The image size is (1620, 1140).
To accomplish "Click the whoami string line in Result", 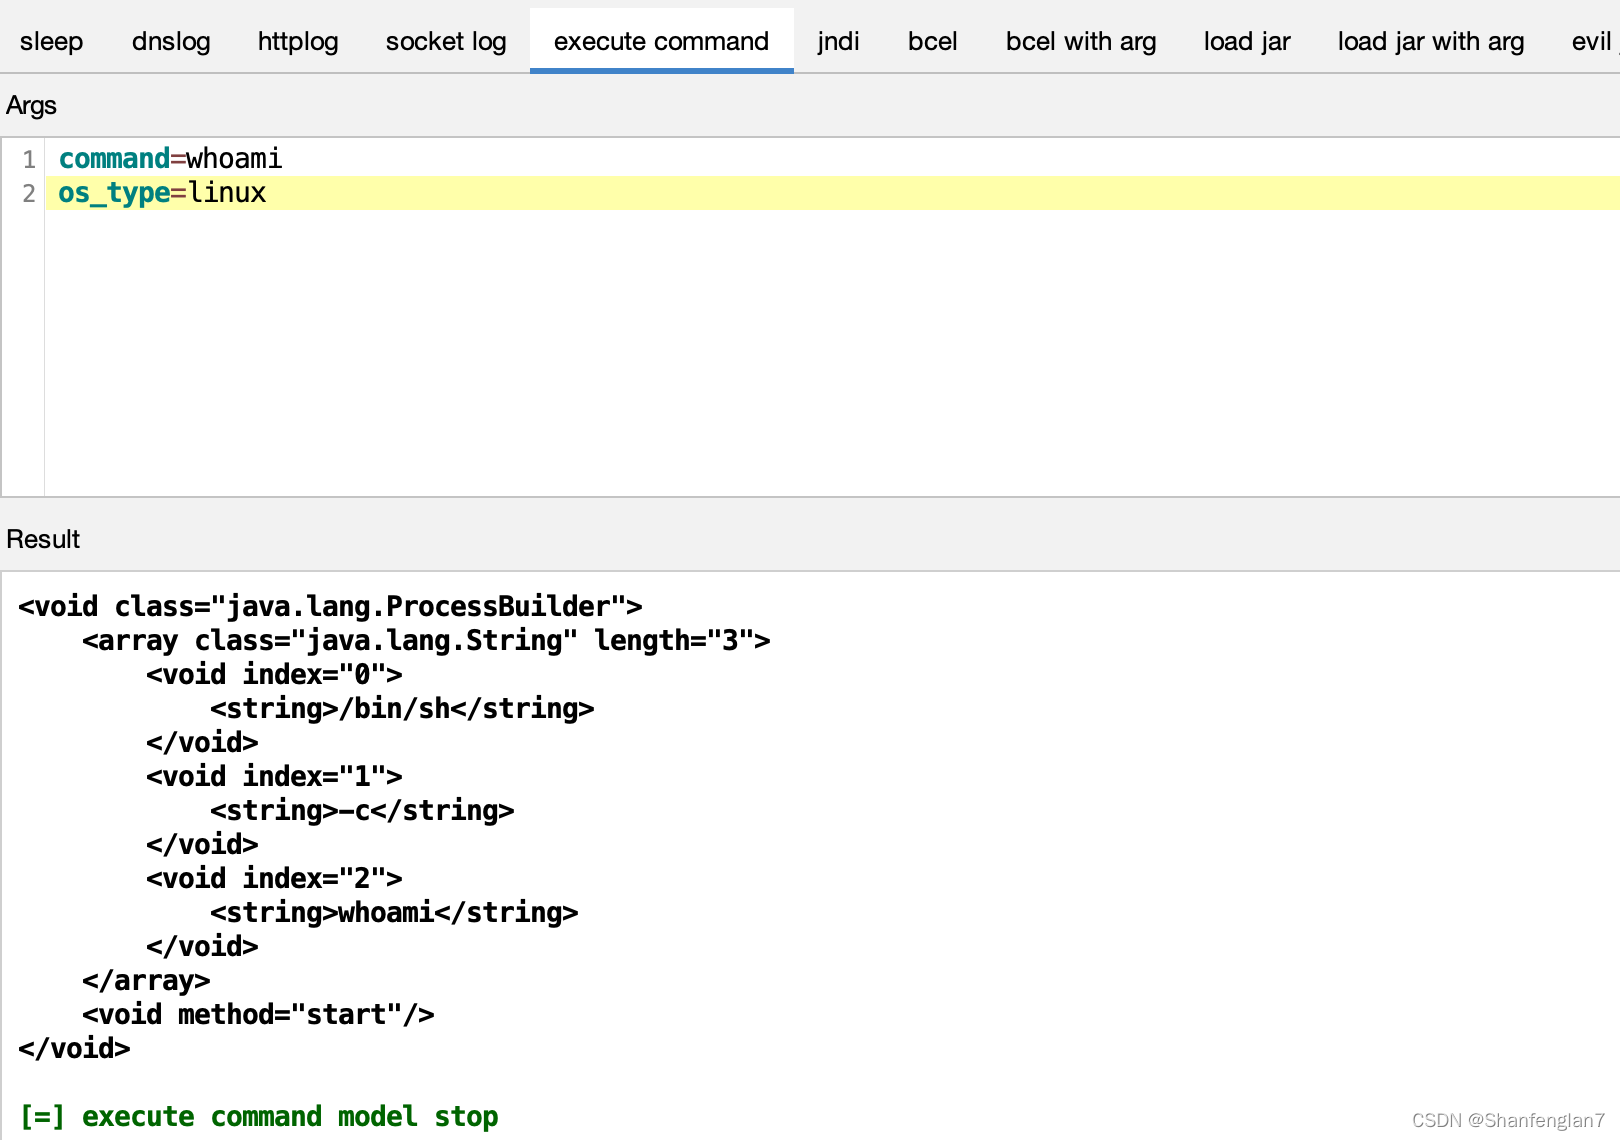I will click(x=394, y=912).
